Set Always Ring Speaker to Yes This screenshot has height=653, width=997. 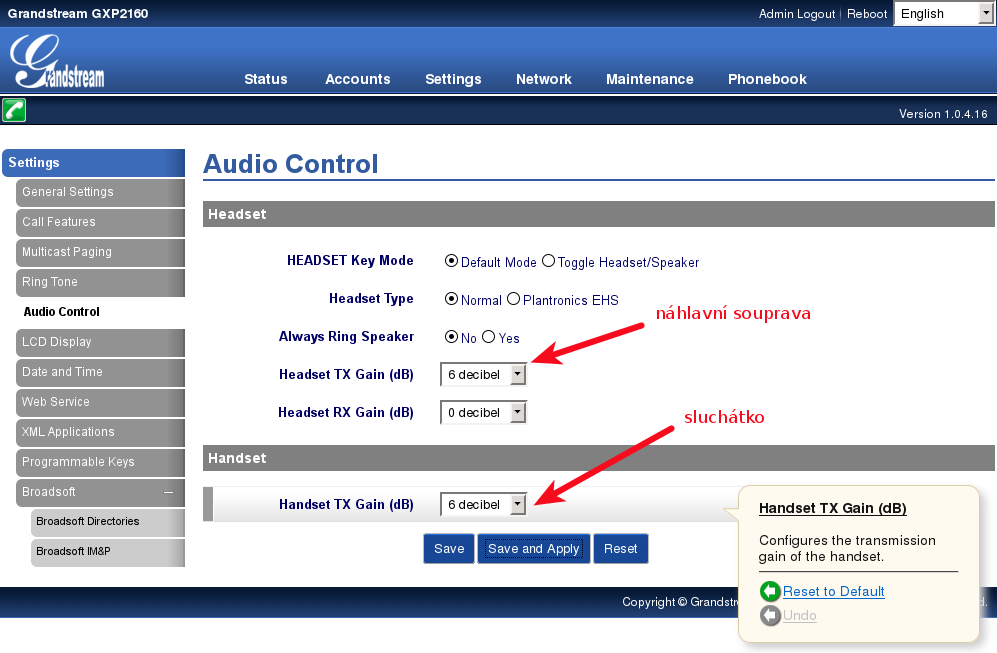click(x=489, y=338)
